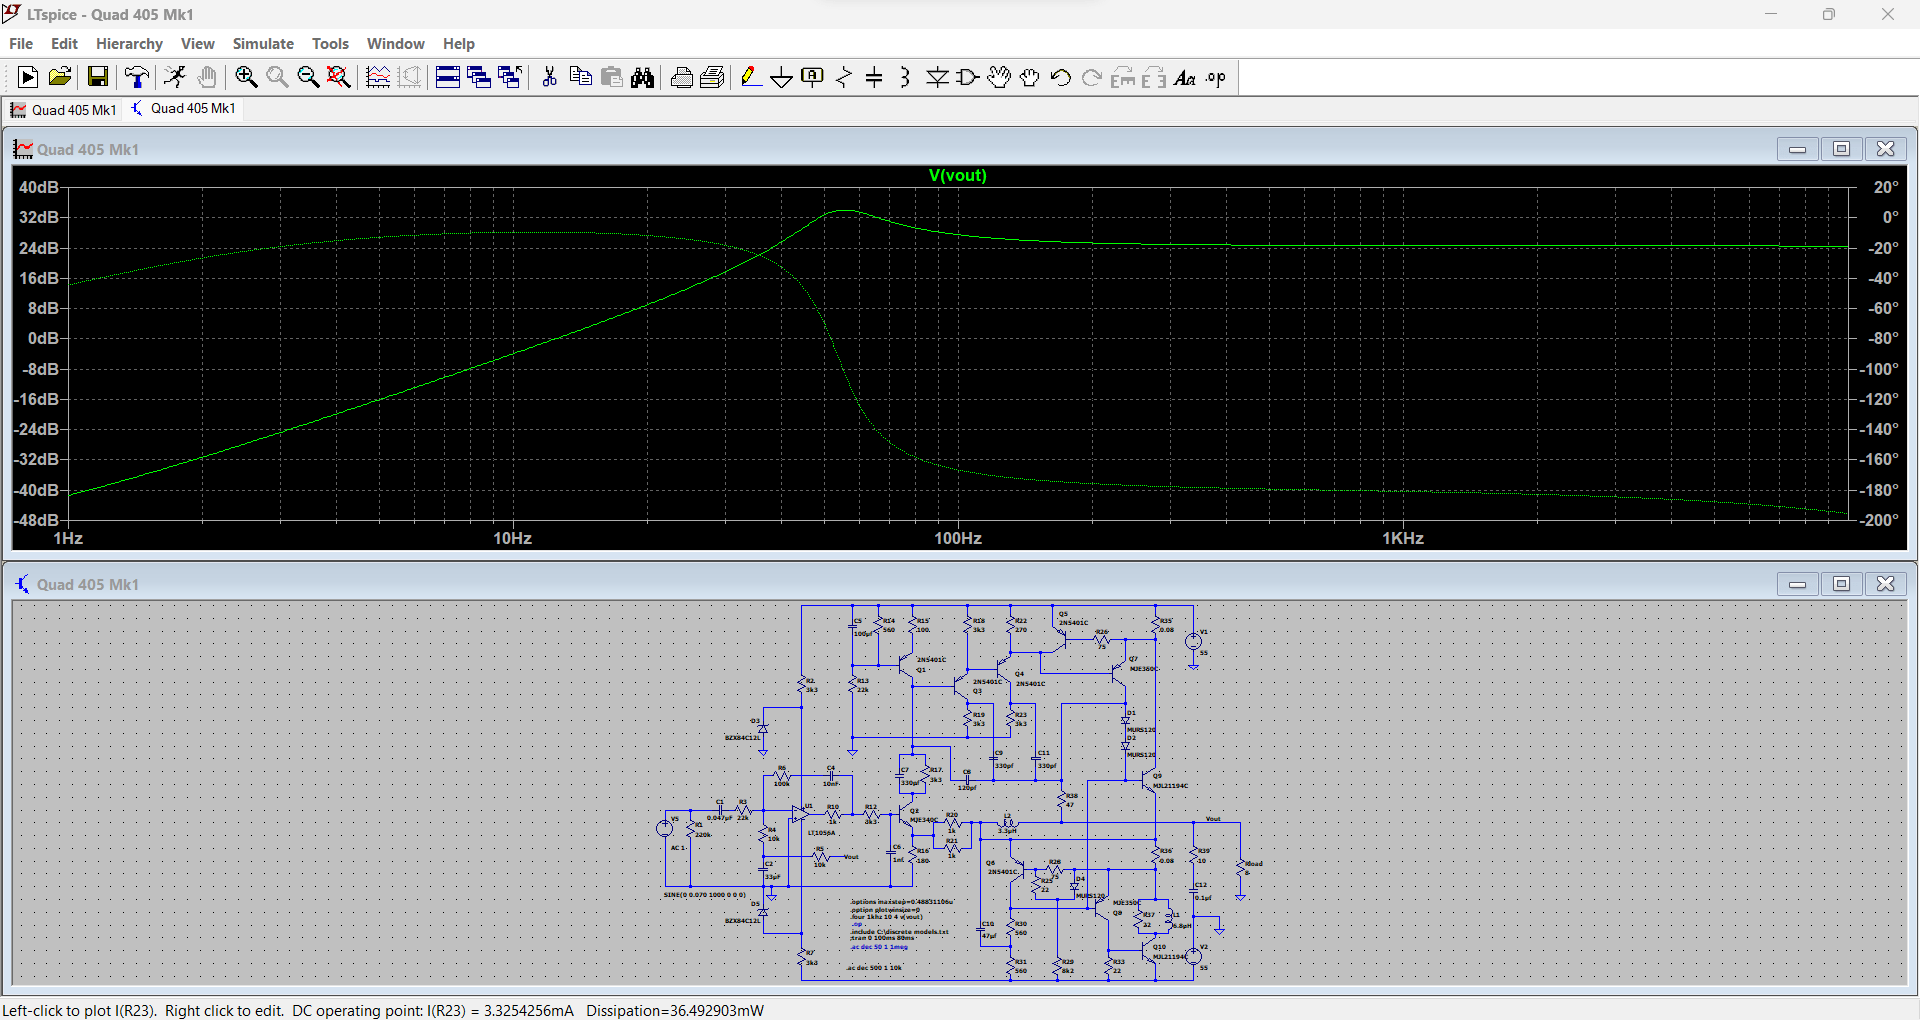Image resolution: width=1920 pixels, height=1020 pixels.
Task: Cascade windows toolbar icon
Action: [479, 77]
